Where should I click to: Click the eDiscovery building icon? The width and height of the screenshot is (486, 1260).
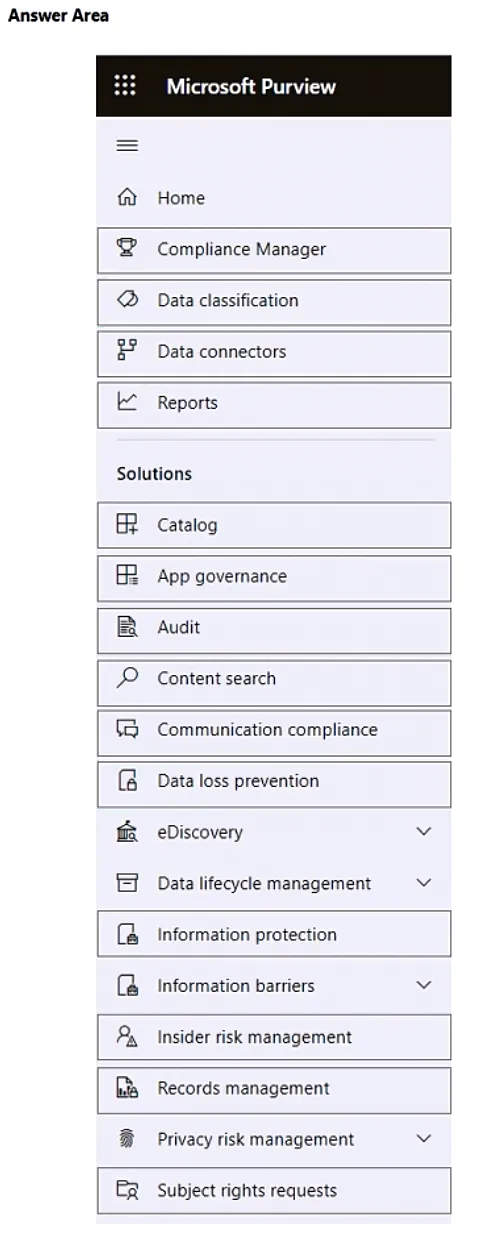(x=127, y=832)
